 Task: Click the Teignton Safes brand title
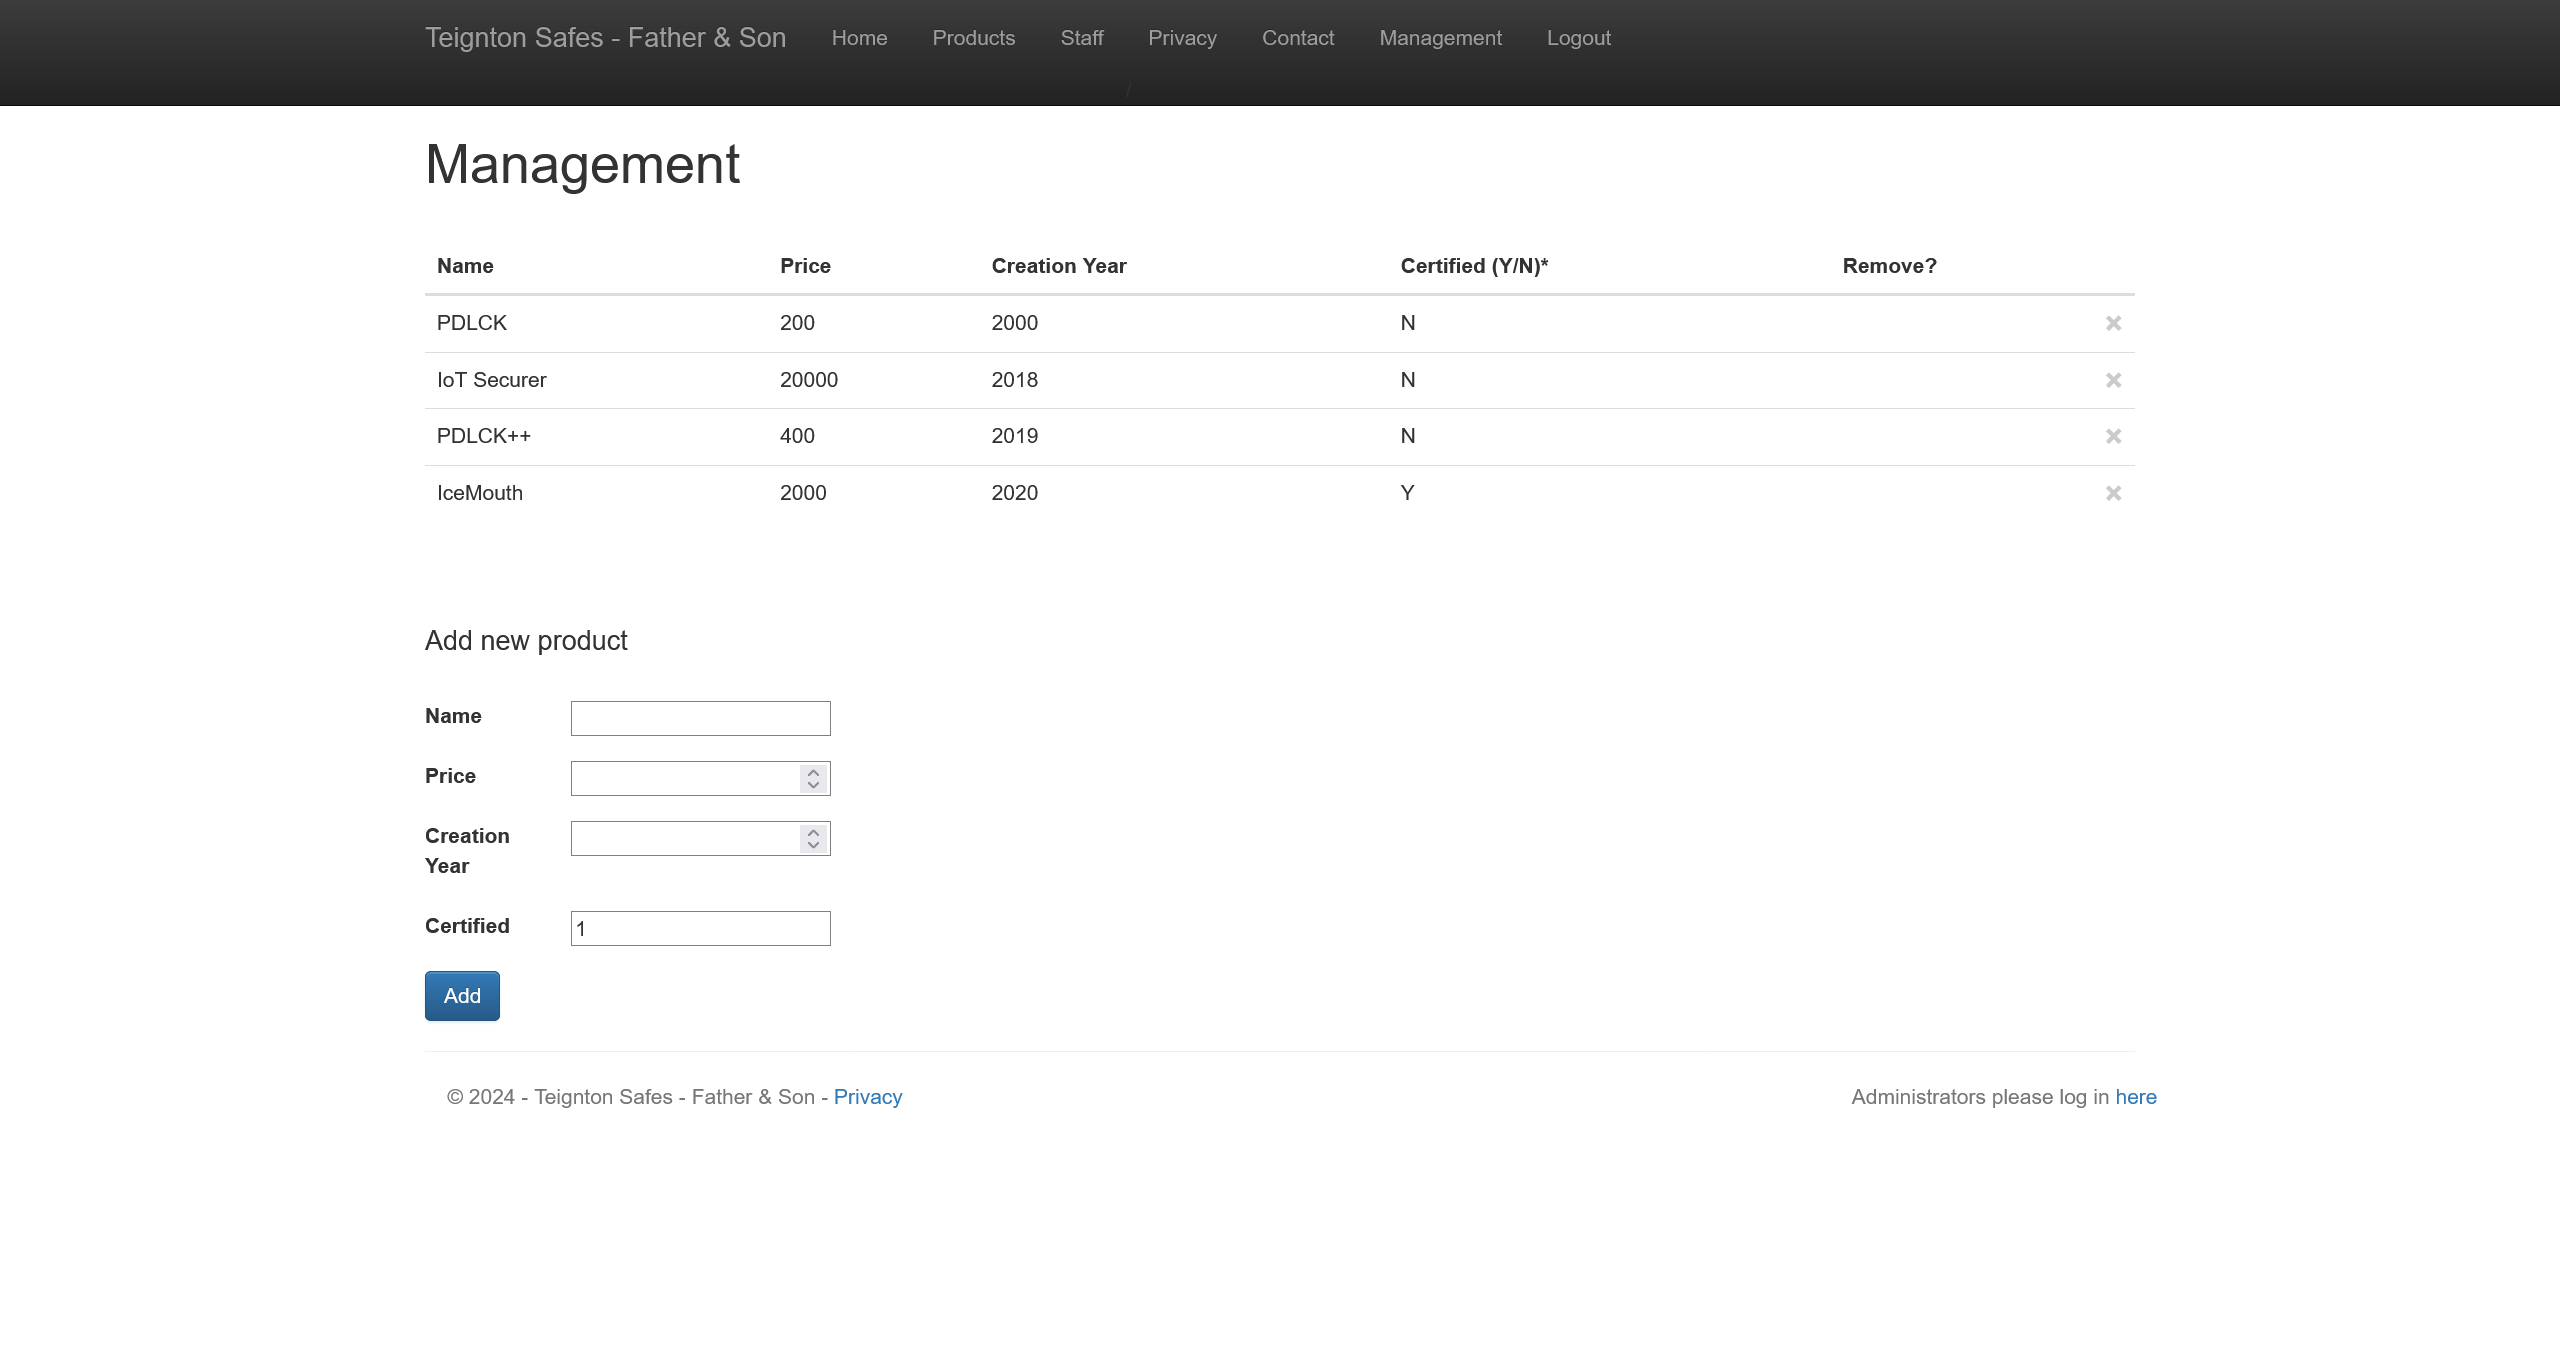point(605,38)
